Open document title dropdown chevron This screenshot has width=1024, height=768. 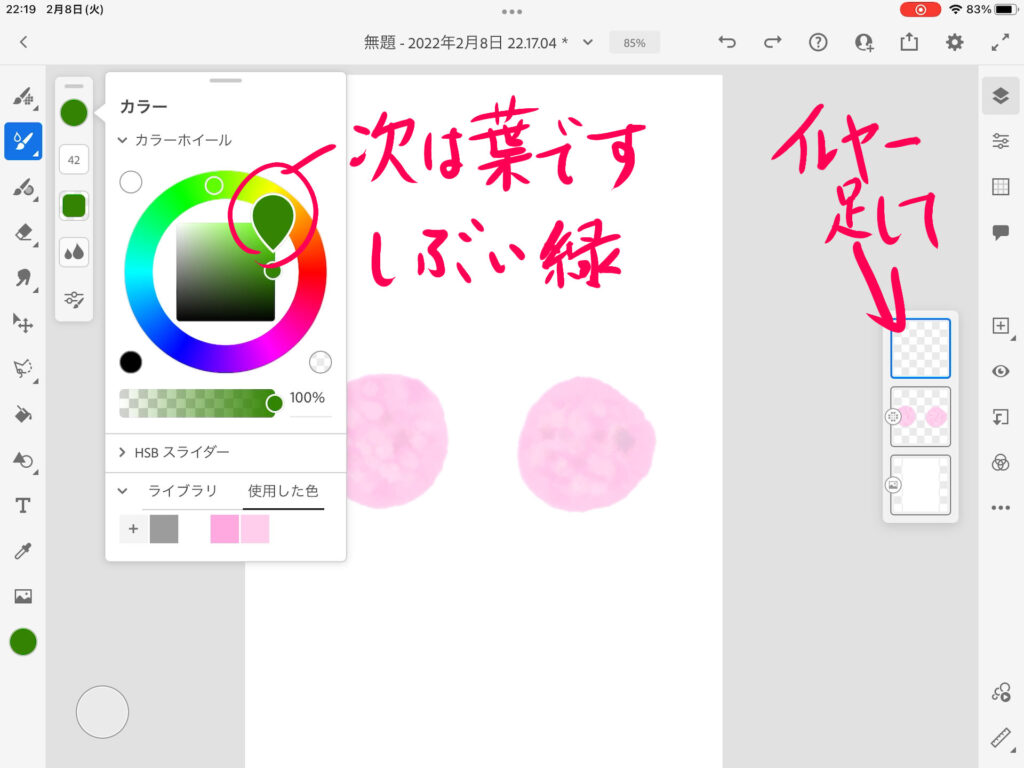click(588, 42)
